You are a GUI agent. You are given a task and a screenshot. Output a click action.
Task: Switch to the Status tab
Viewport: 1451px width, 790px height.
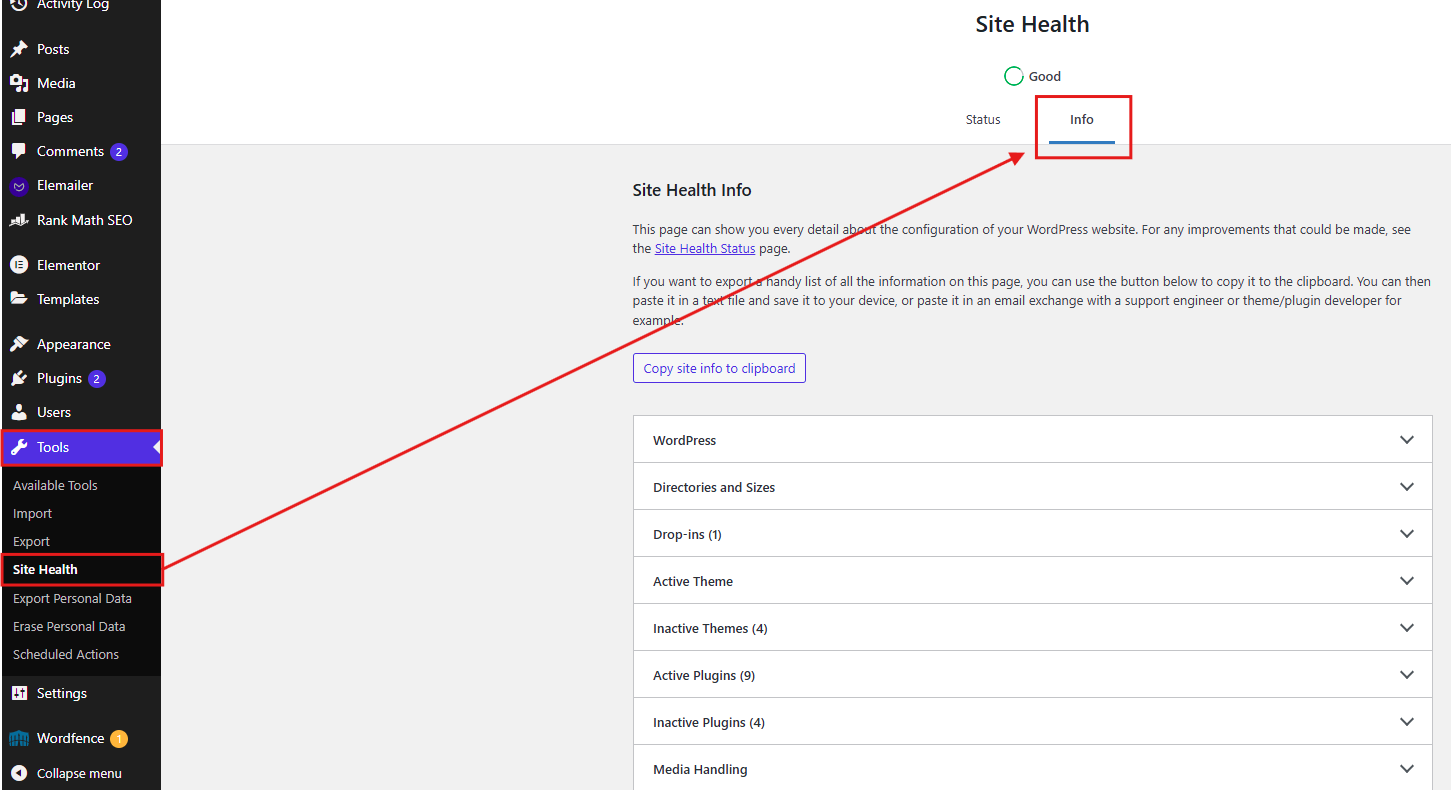coord(982,120)
